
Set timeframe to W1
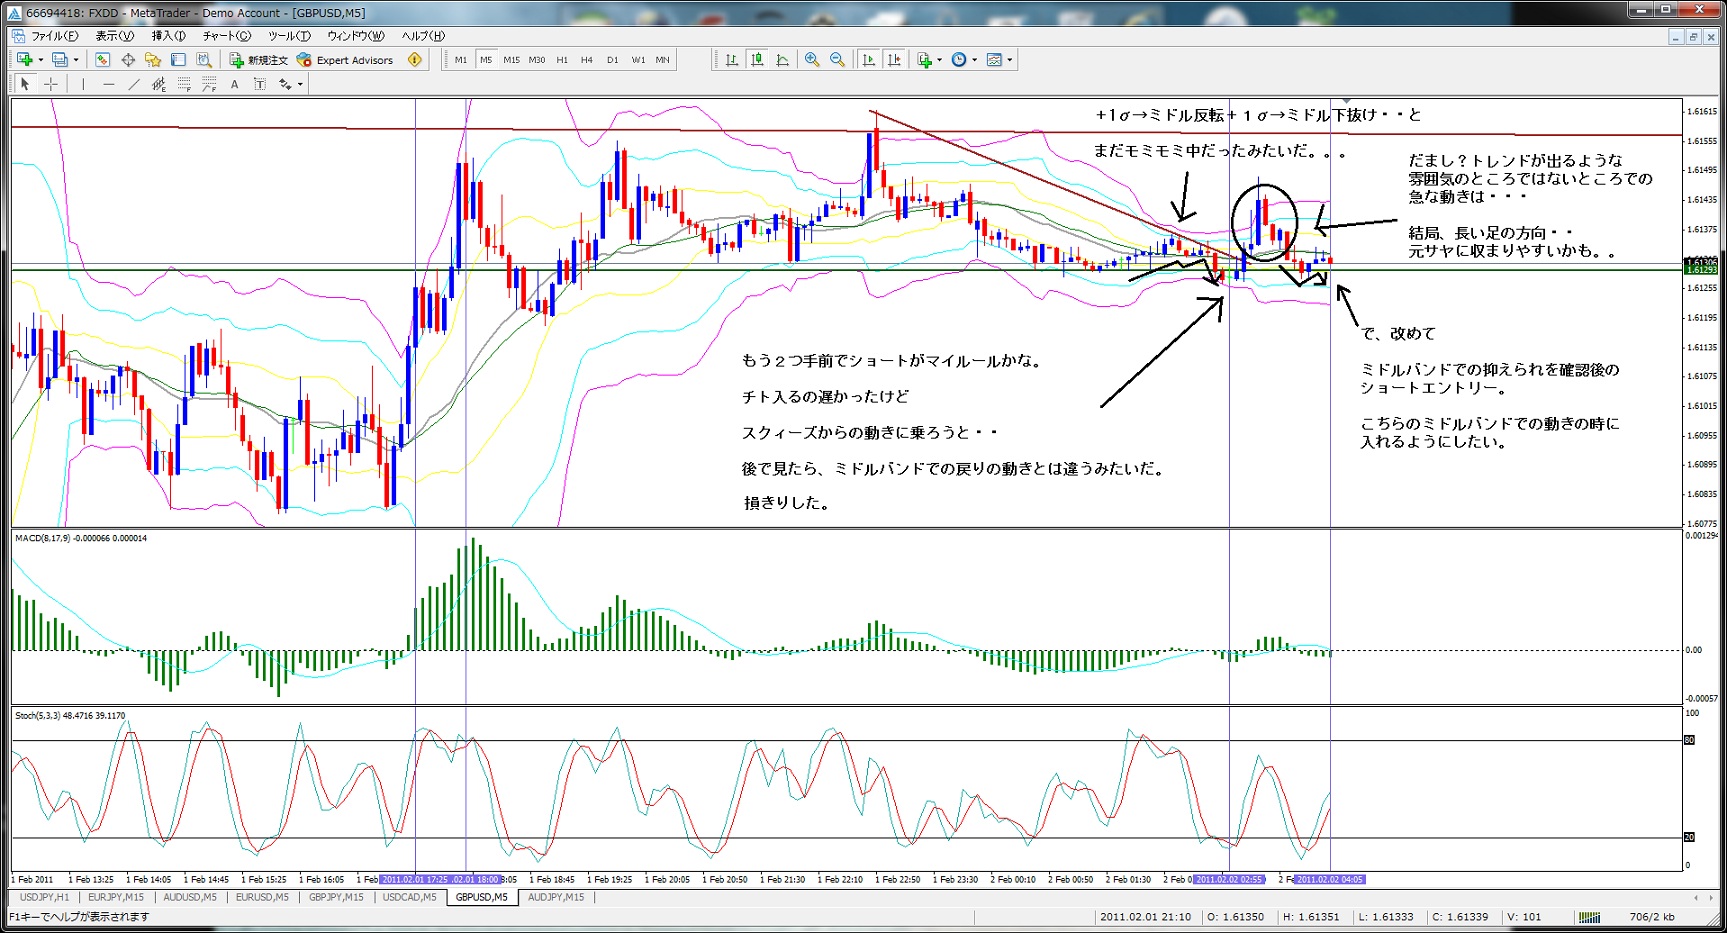638,60
